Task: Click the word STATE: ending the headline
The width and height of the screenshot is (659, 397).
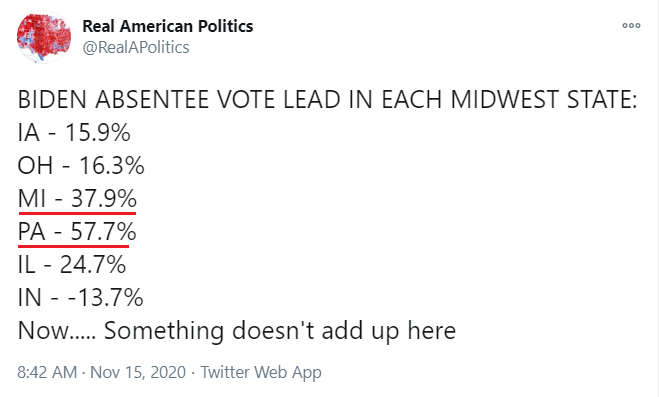Action: click(x=602, y=100)
